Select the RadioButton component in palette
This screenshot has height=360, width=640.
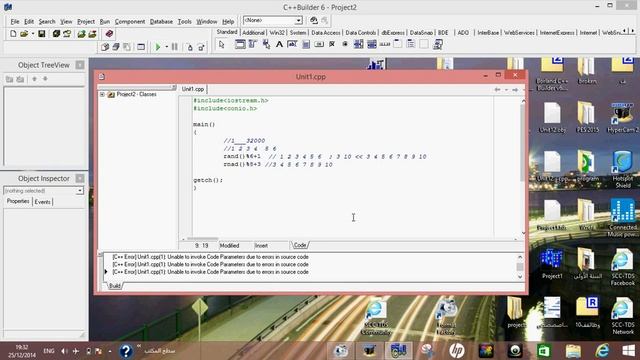[x=345, y=44]
